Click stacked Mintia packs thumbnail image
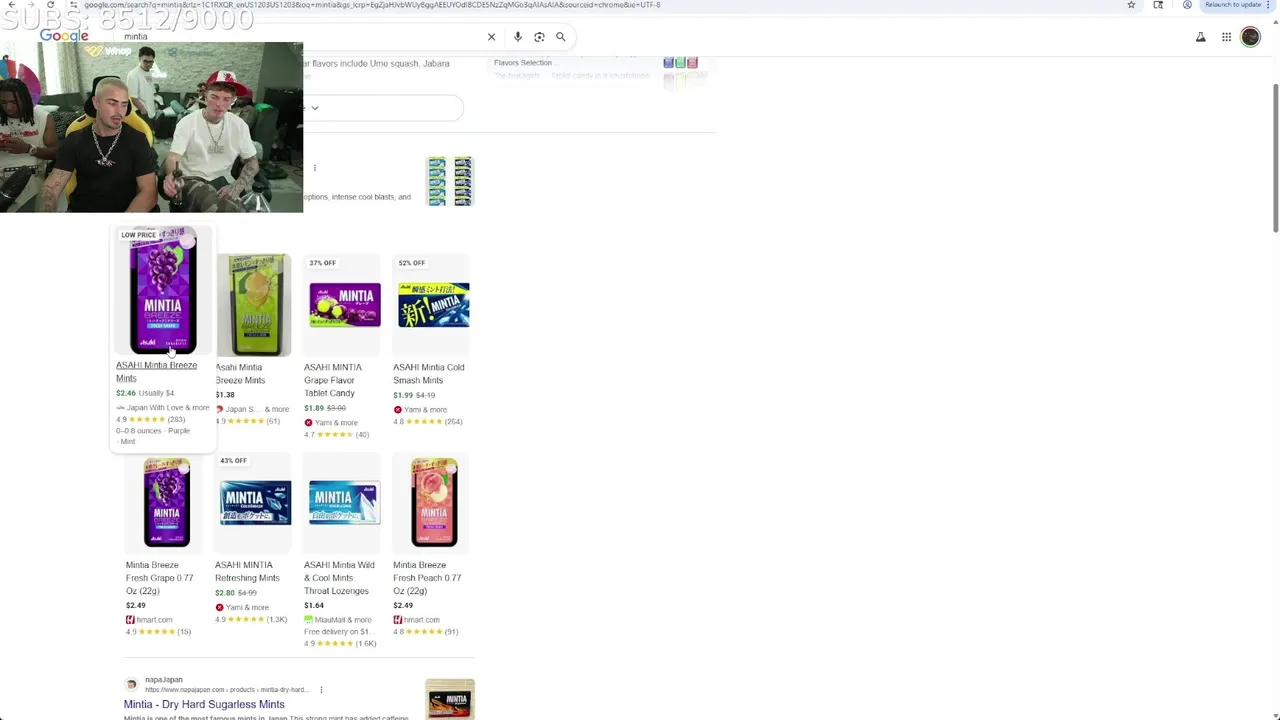Image resolution: width=1280 pixels, height=720 pixels. coord(449,181)
